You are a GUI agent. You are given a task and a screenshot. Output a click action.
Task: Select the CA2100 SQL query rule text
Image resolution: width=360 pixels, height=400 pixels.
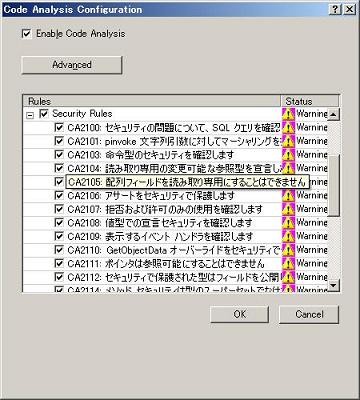click(x=174, y=128)
